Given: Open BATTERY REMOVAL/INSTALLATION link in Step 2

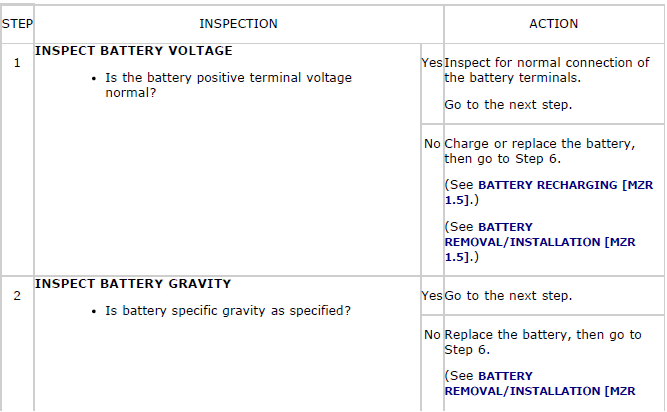Looking at the screenshot, I should pyautogui.click(x=540, y=384).
